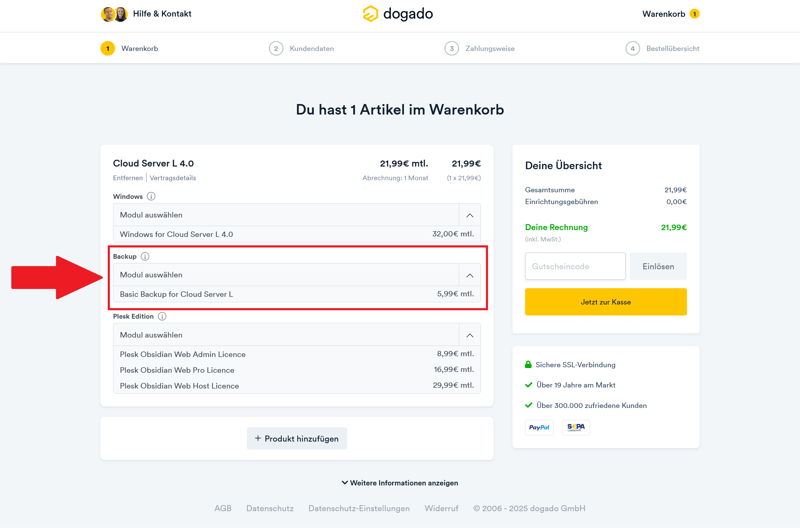Go to the Zahlungsweise checkout step
The width and height of the screenshot is (800, 528).
(480, 48)
